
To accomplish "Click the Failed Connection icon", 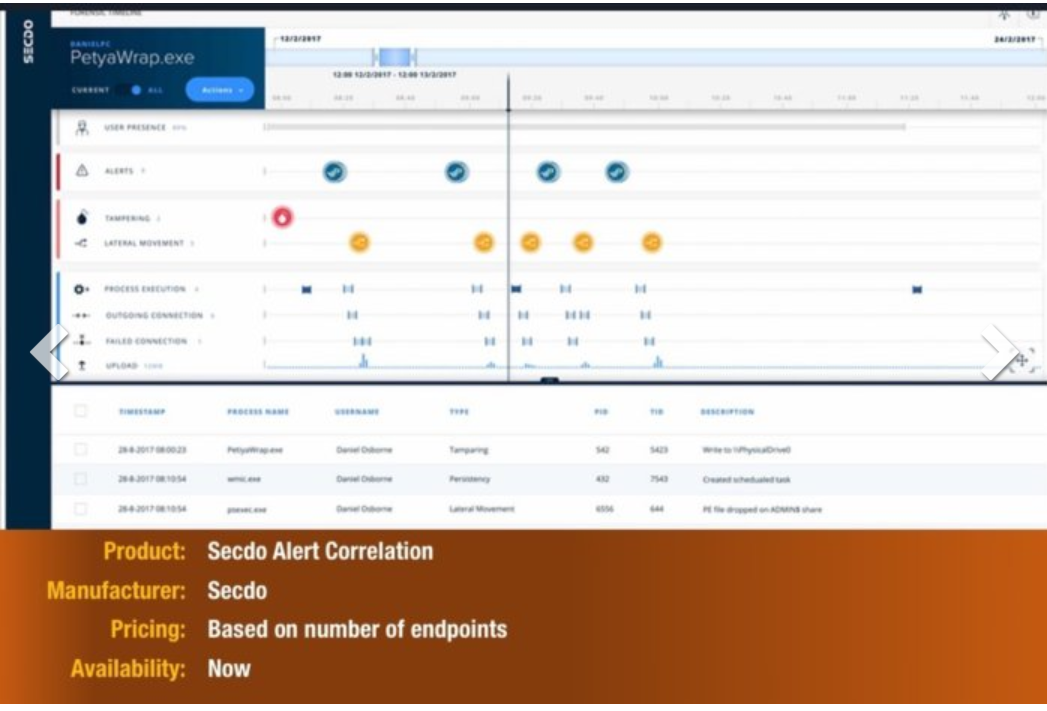I will coord(81,340).
